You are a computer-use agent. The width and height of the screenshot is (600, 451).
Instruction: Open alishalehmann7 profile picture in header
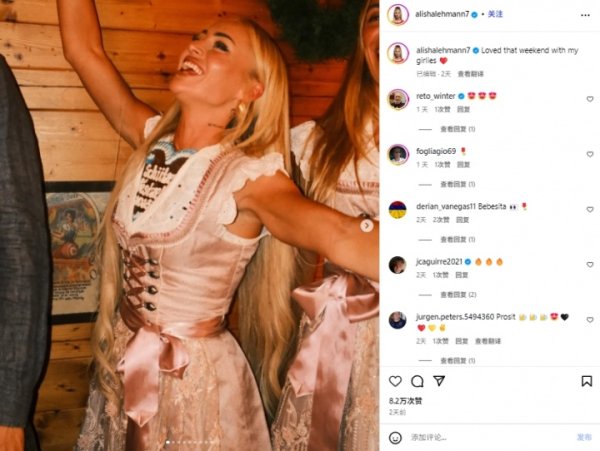point(398,15)
